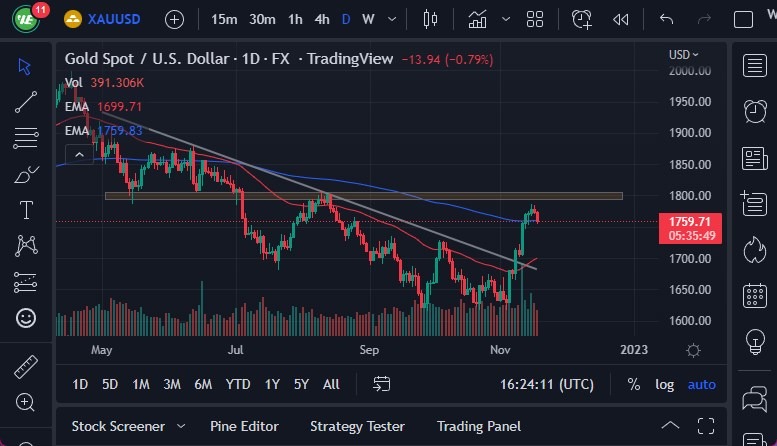Collapse the indicator legend chevron
777x446 pixels.
pyautogui.click(x=76, y=154)
